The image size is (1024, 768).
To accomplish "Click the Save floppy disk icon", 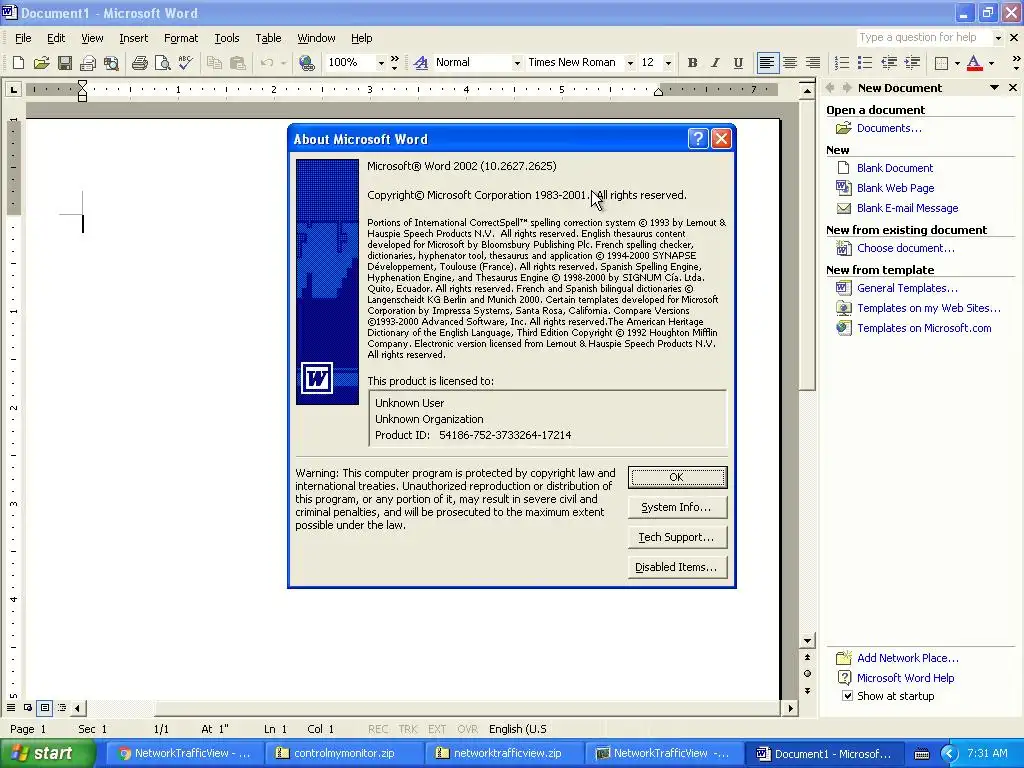I will coord(65,63).
